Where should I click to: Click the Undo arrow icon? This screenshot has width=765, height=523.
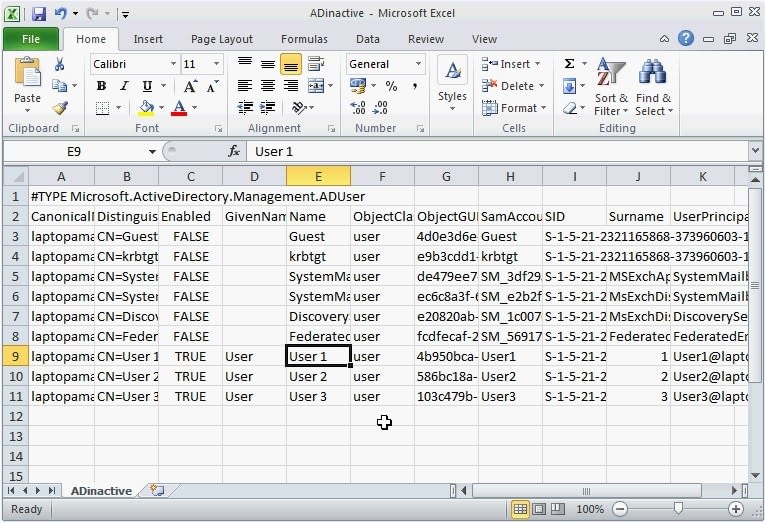60,13
